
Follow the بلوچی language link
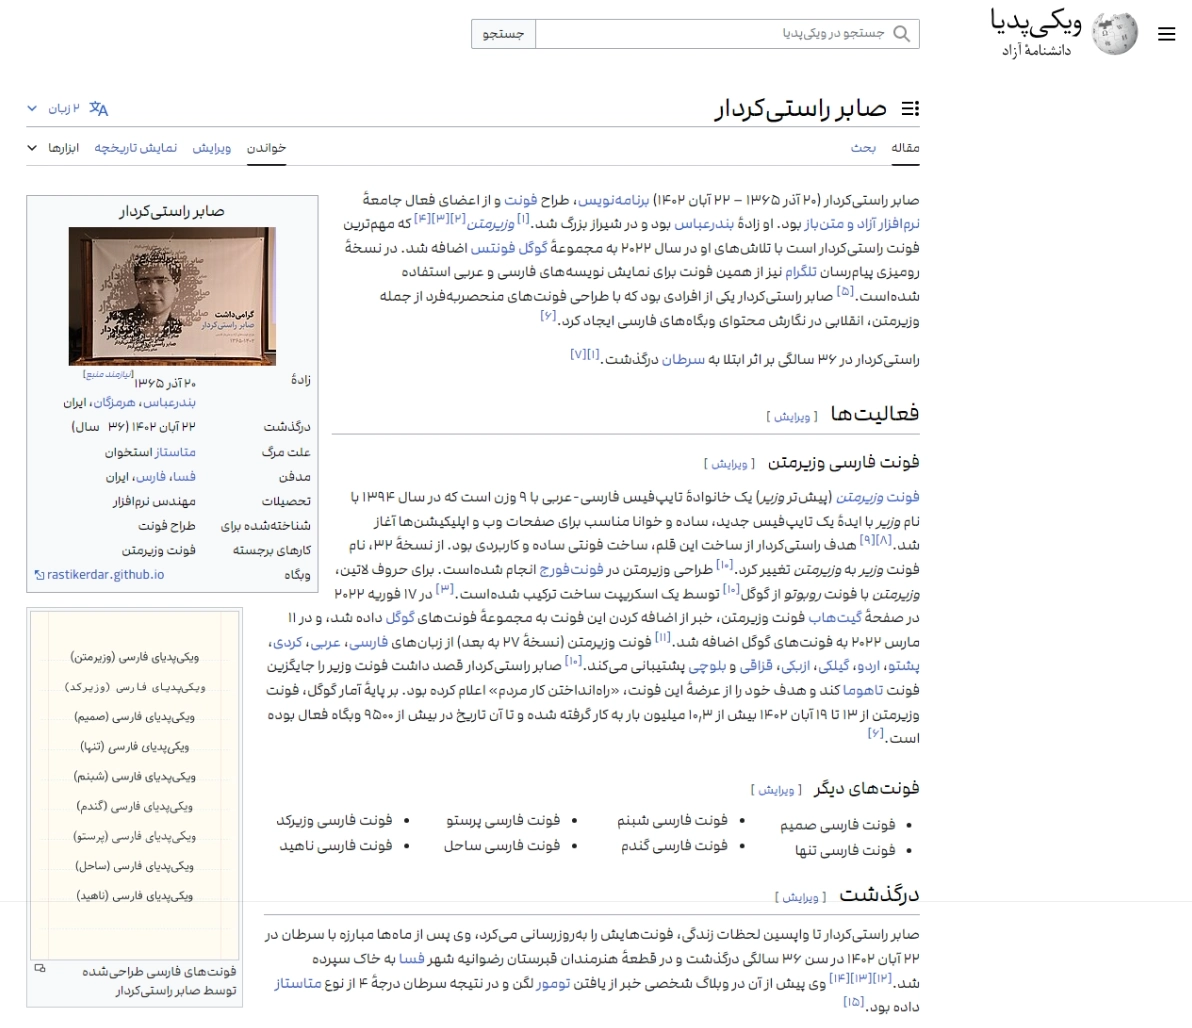(x=708, y=666)
